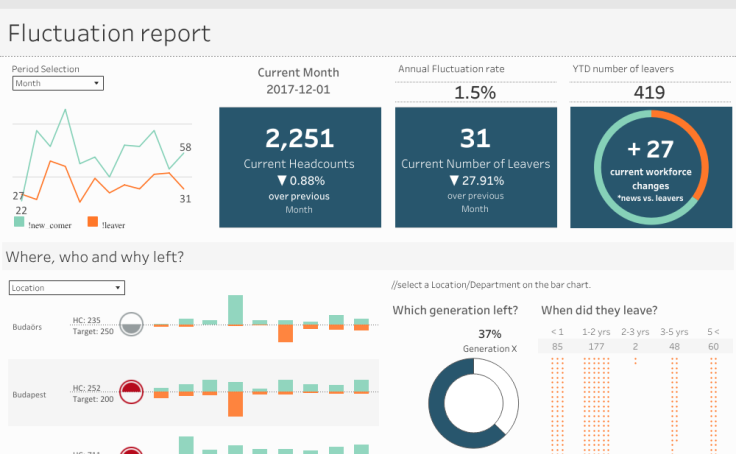
Task: Select the Budapest location row label
Action: pos(28,395)
